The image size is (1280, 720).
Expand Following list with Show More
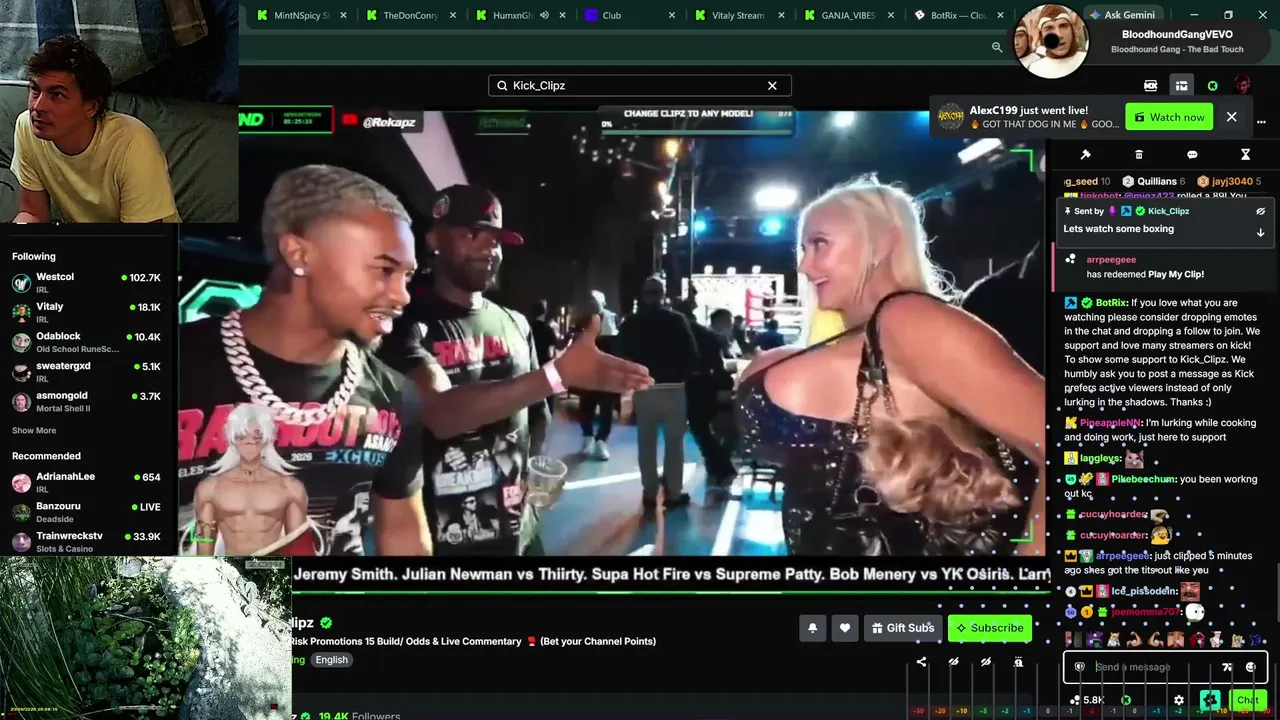click(x=34, y=431)
